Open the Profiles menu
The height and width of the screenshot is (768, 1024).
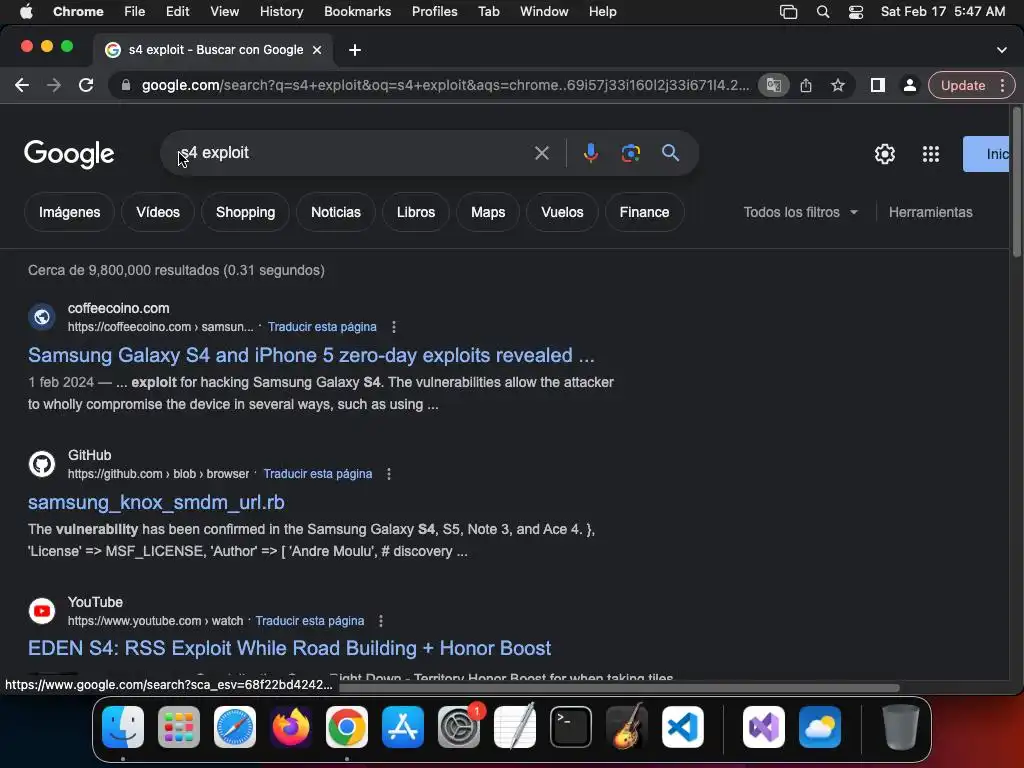pyautogui.click(x=434, y=12)
